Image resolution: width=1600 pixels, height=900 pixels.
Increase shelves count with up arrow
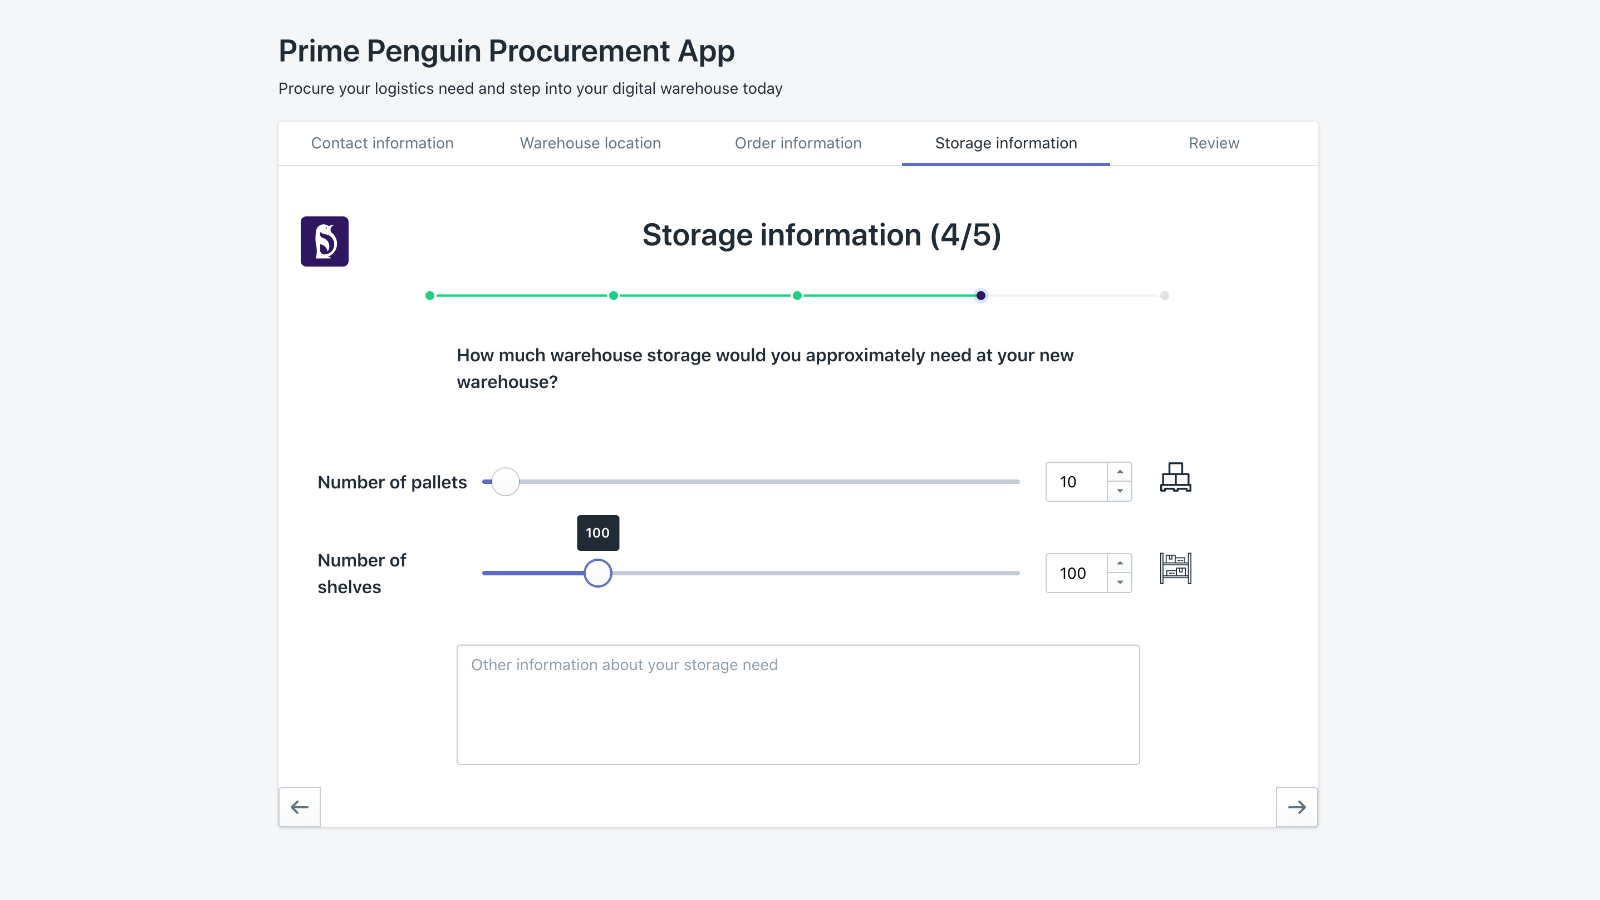[1120, 563]
